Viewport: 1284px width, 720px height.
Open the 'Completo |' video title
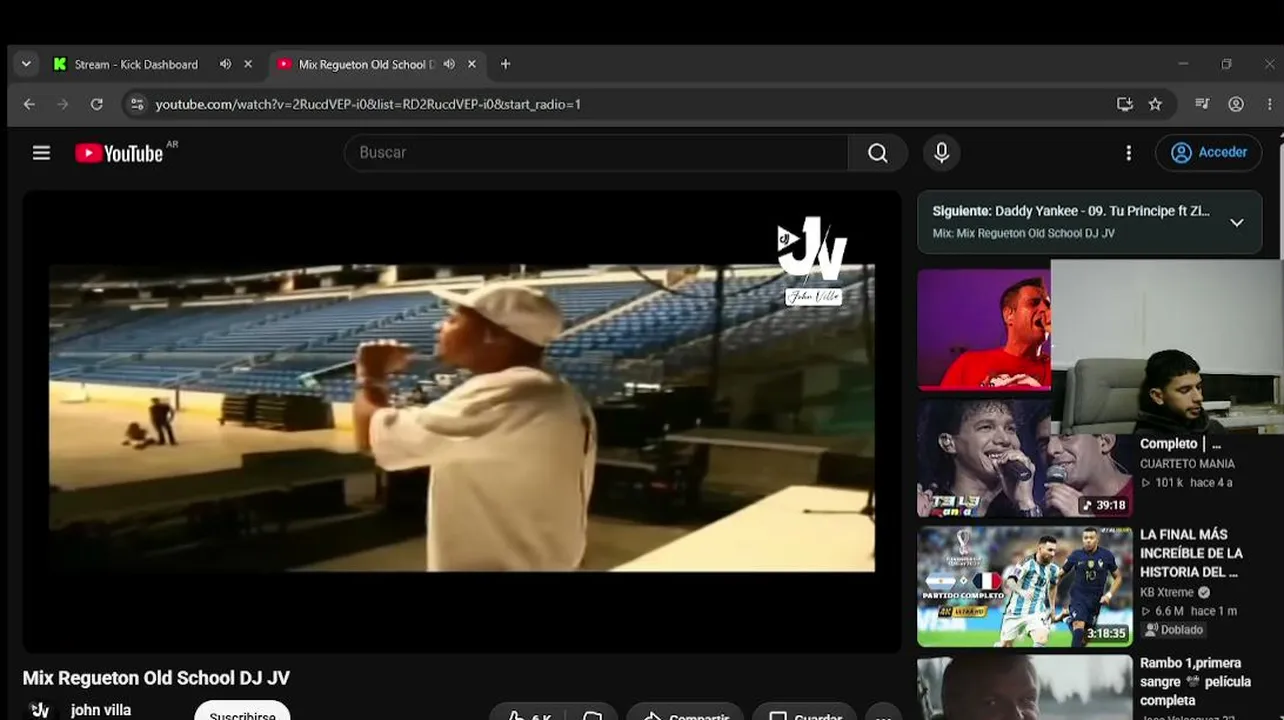coord(1180,444)
